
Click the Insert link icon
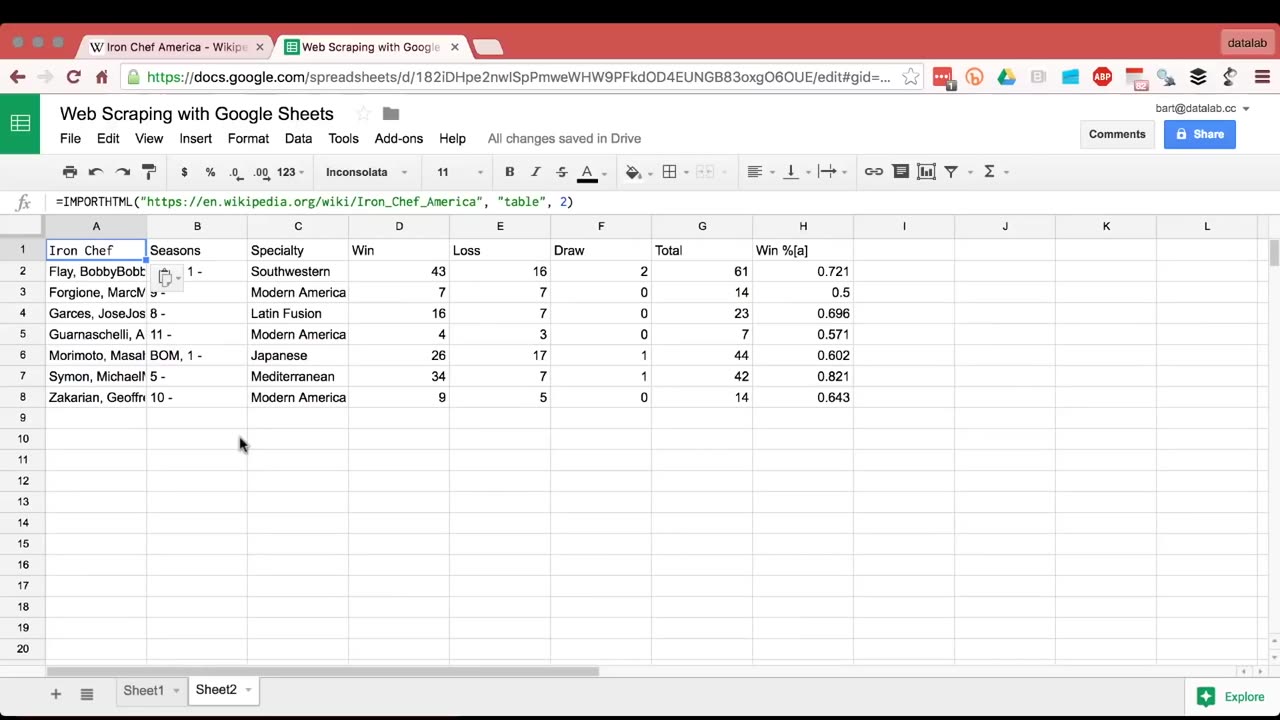tap(874, 172)
